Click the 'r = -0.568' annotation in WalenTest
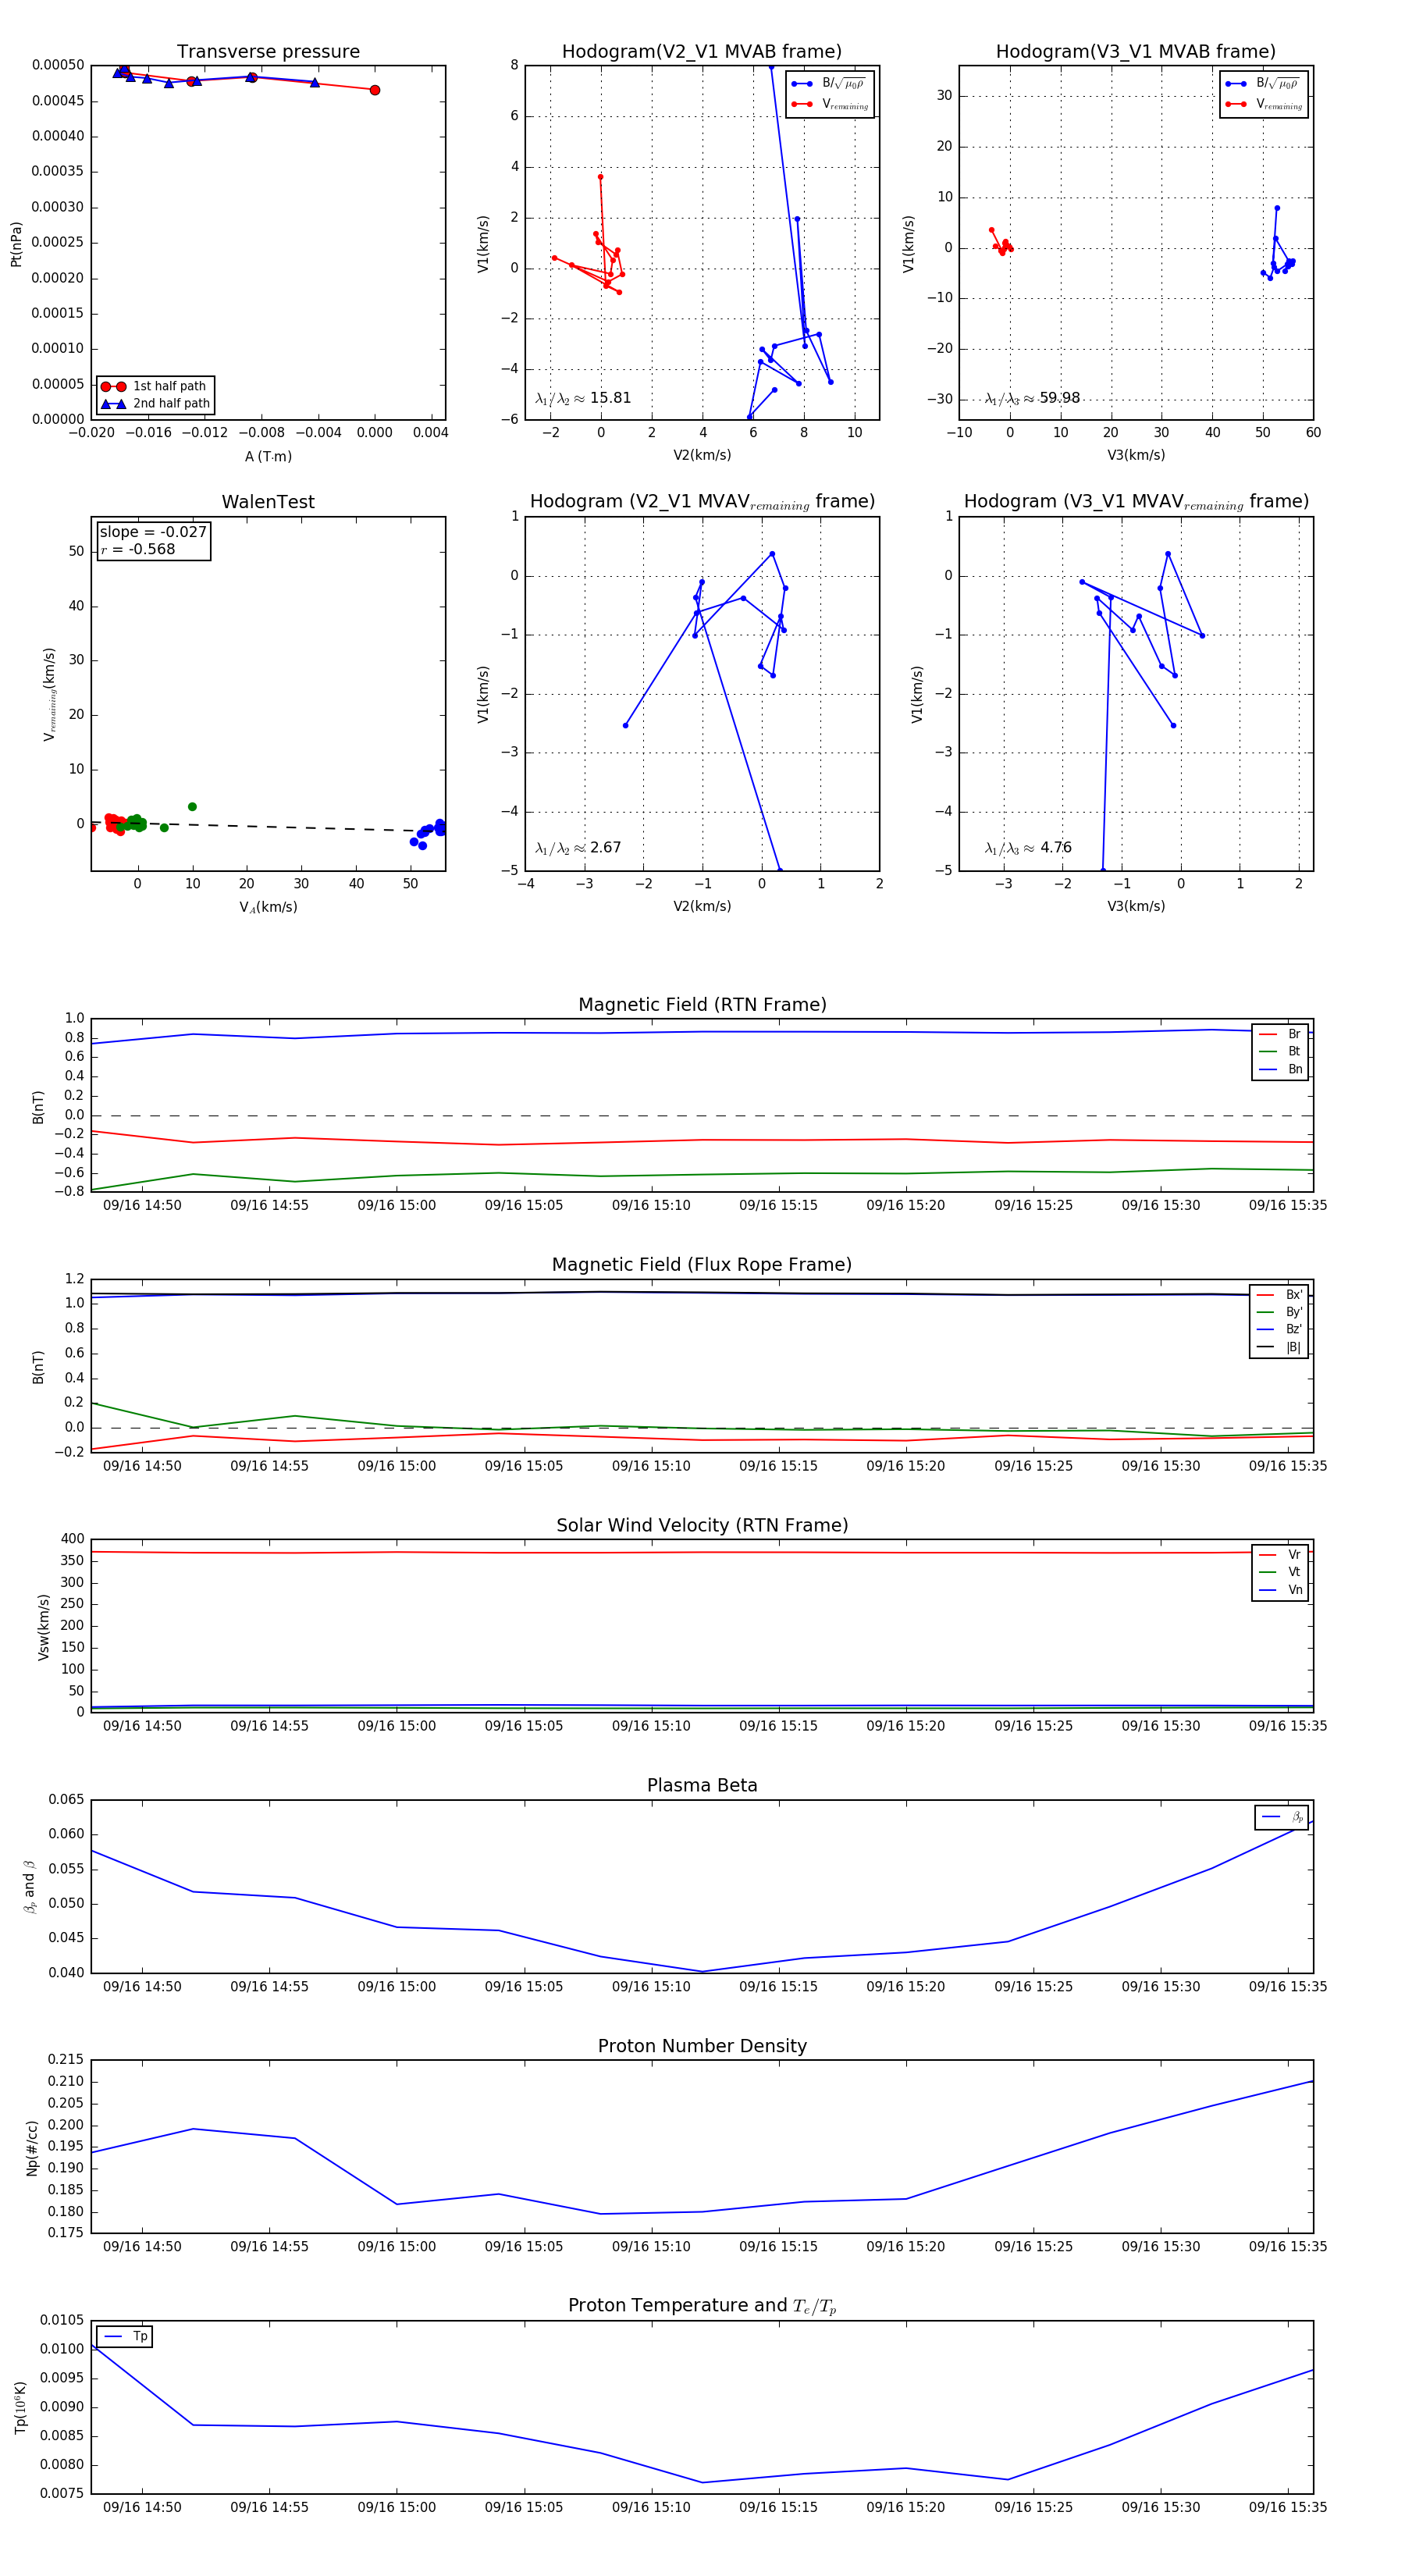The width and height of the screenshot is (1405, 2576). point(138,549)
